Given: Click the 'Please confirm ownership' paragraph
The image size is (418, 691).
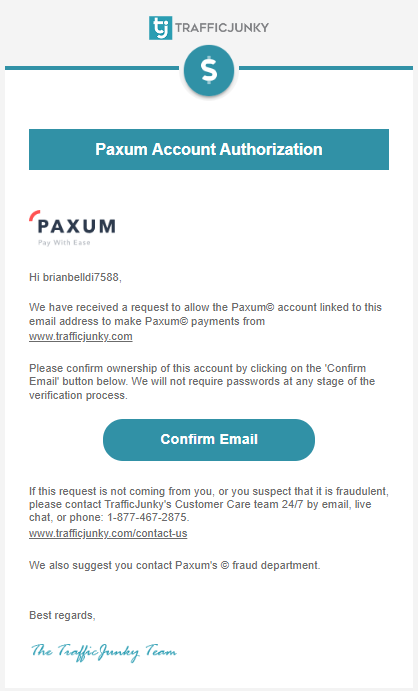Looking at the screenshot, I should [x=202, y=382].
